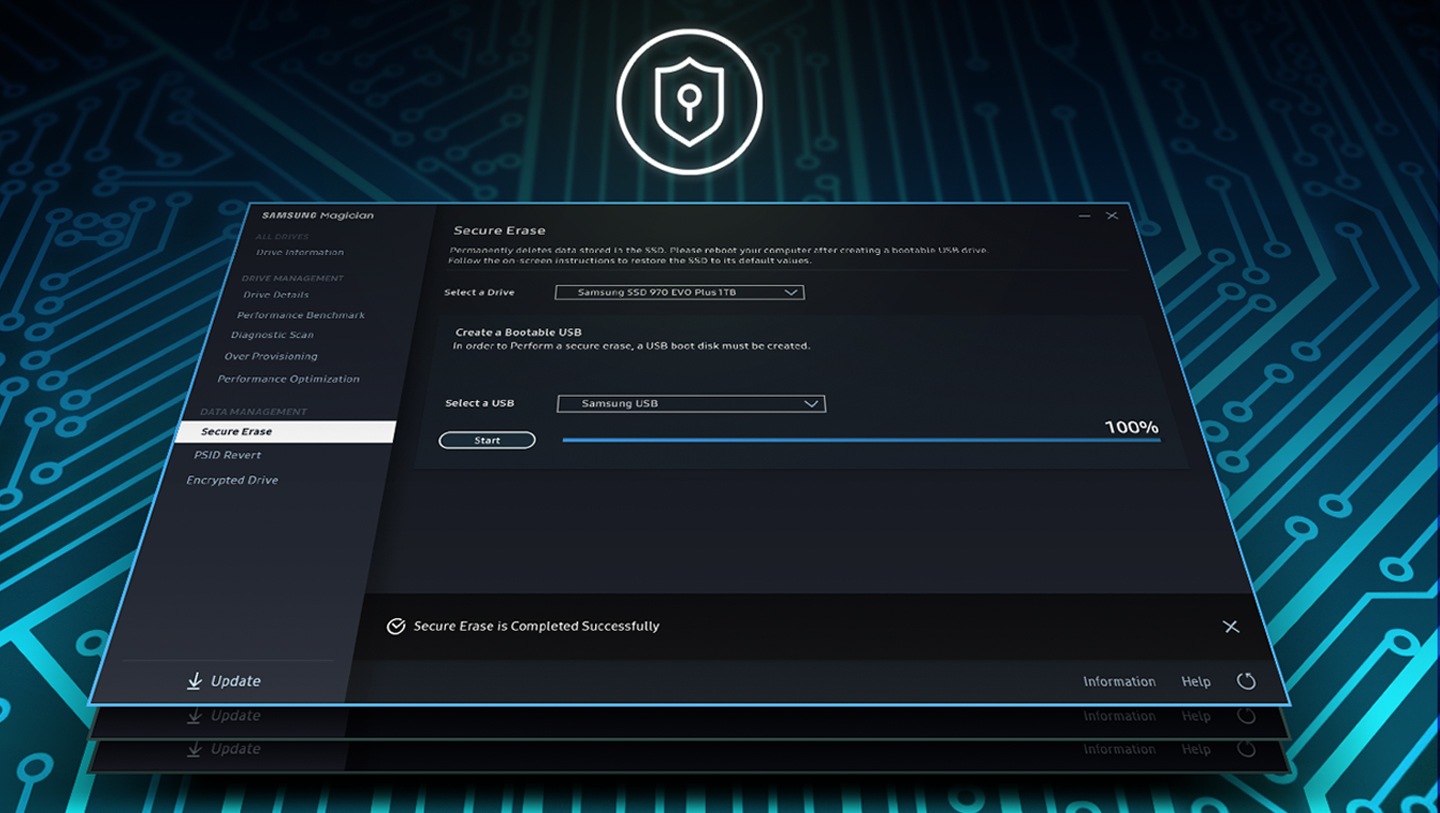Click the shield lock icon above the window
The height and width of the screenshot is (813, 1440).
click(689, 101)
